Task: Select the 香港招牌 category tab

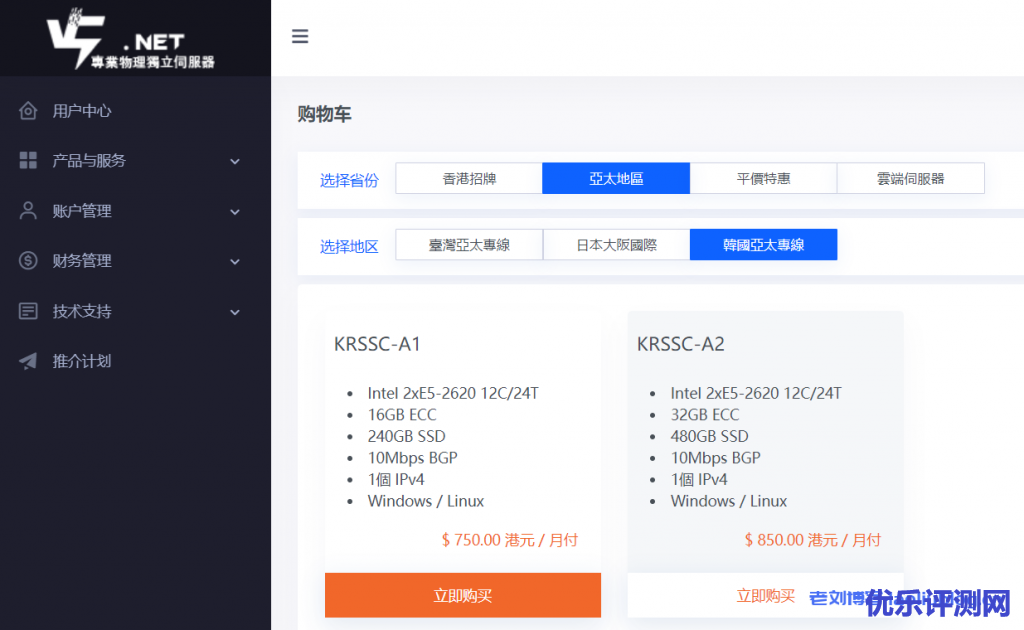Action: point(469,179)
